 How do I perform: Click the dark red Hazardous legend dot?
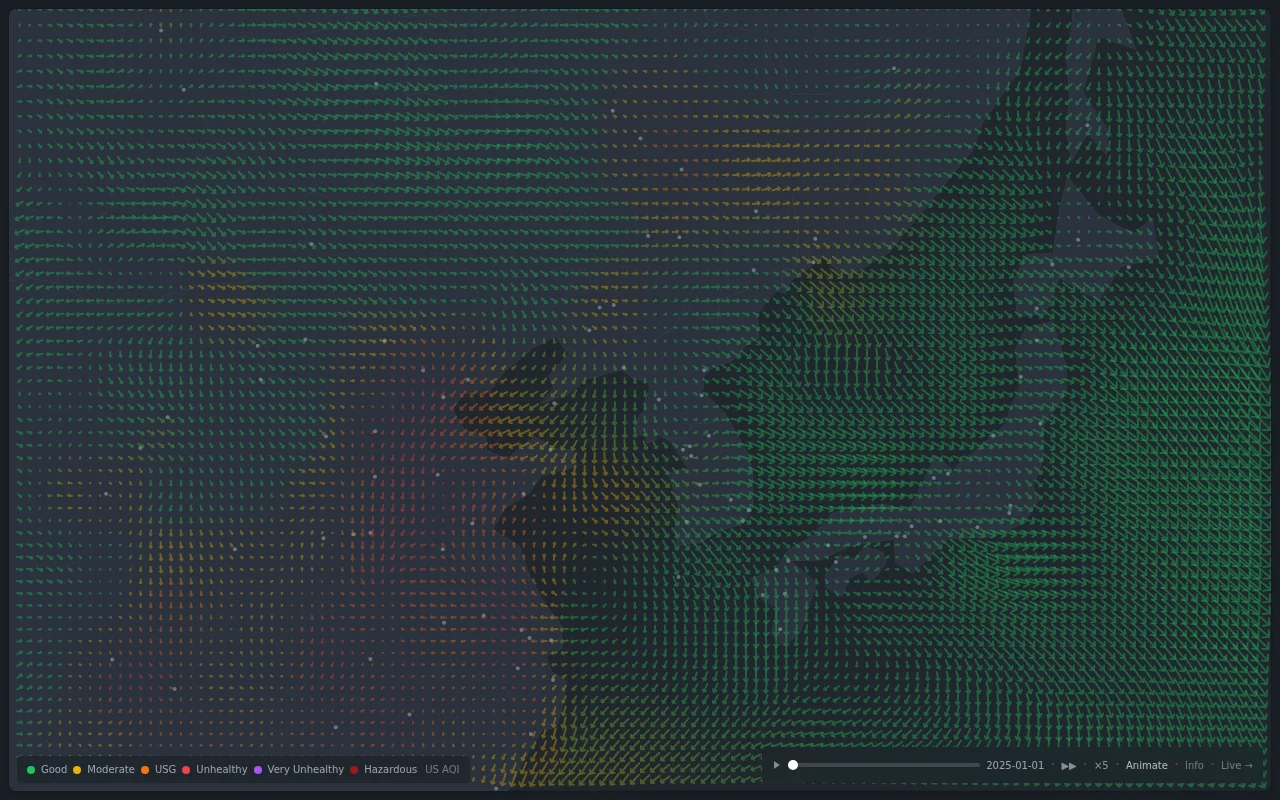tap(354, 770)
